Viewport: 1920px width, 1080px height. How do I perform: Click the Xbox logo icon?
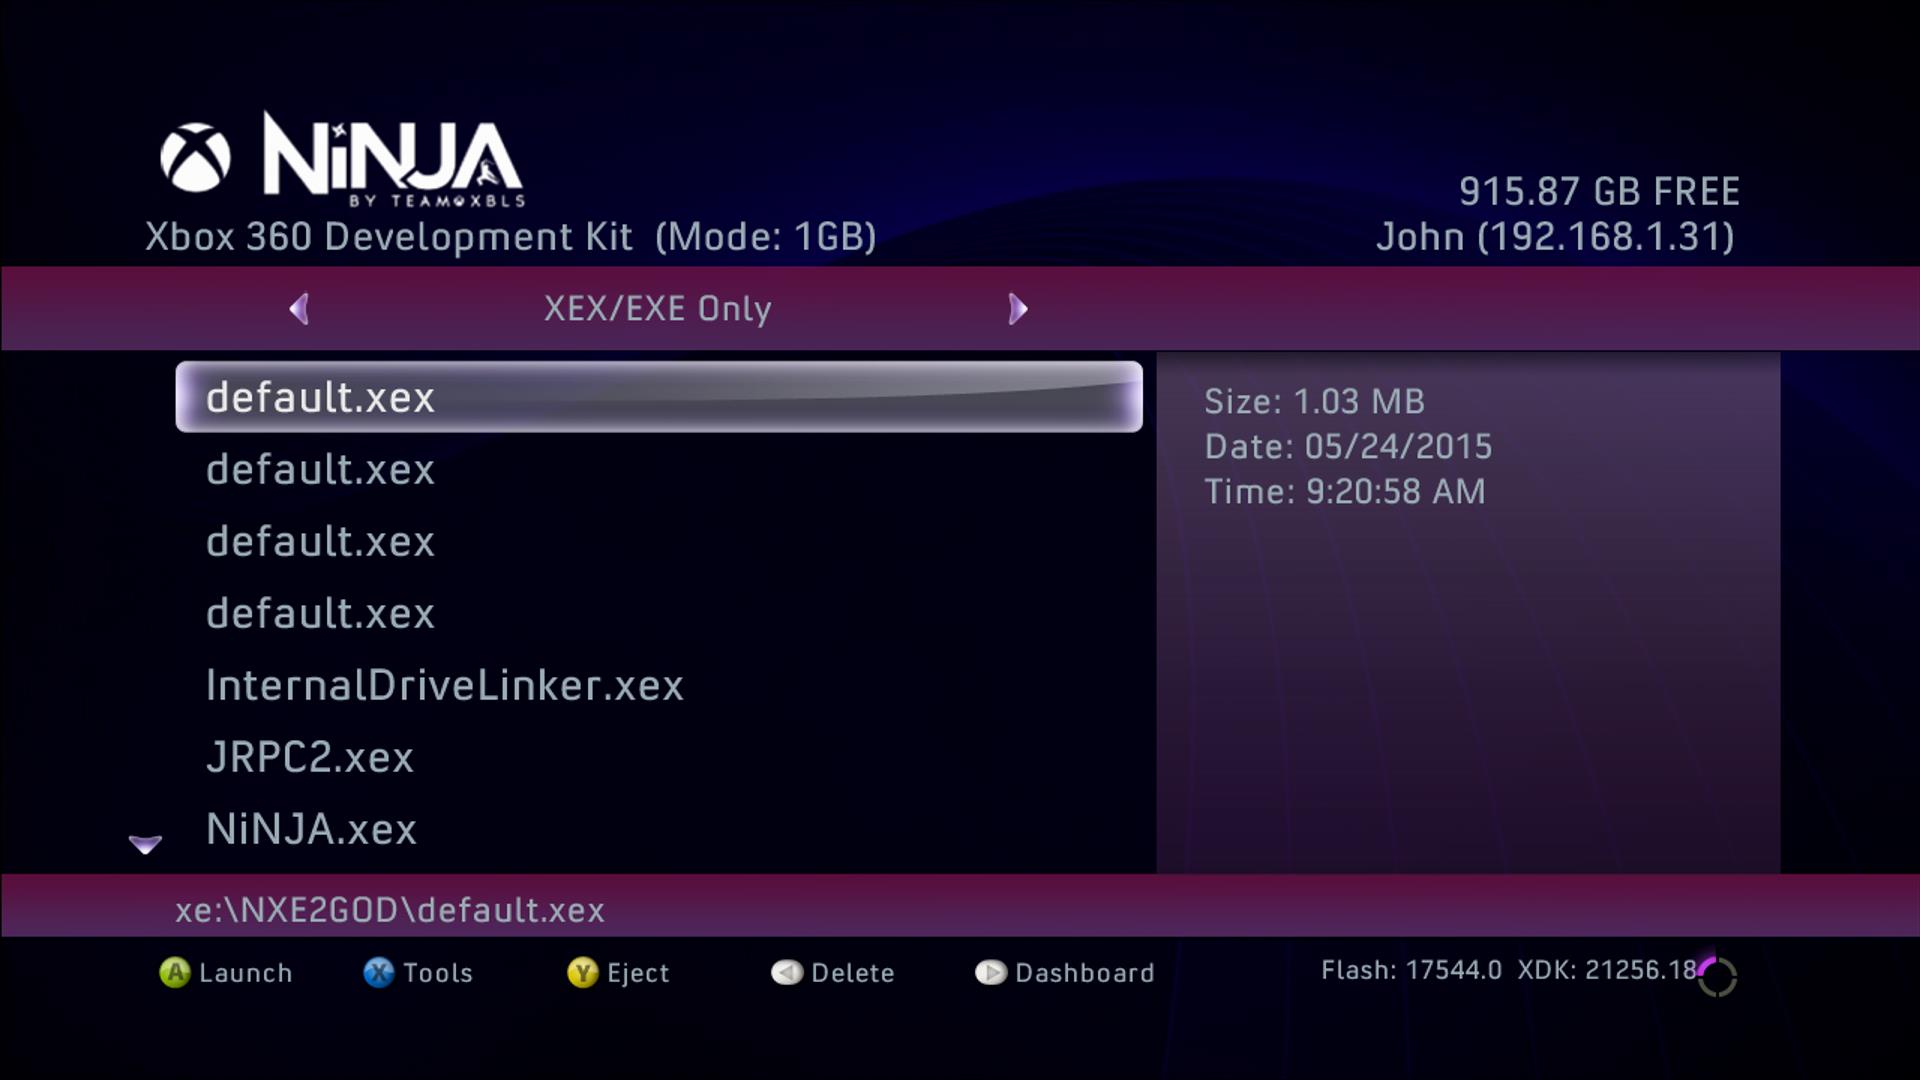pyautogui.click(x=196, y=158)
